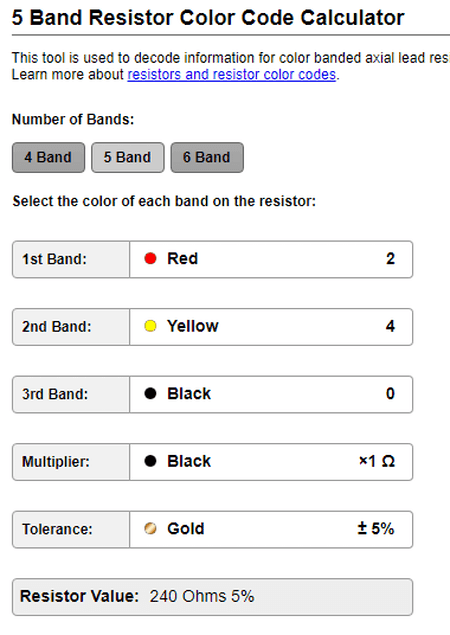Open the resistors and resistor color codes link
Screen dimensions: 450x635
232,75
